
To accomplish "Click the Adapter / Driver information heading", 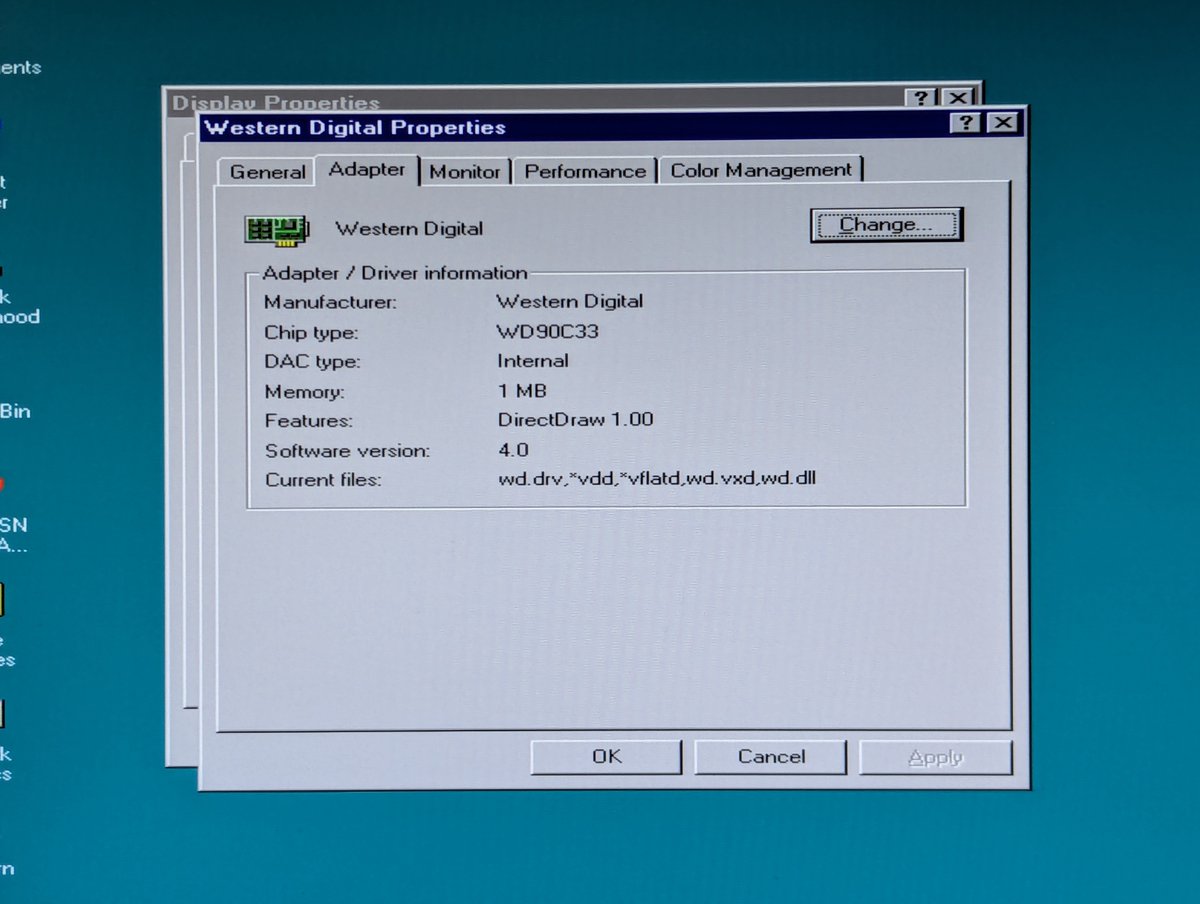I will point(394,273).
